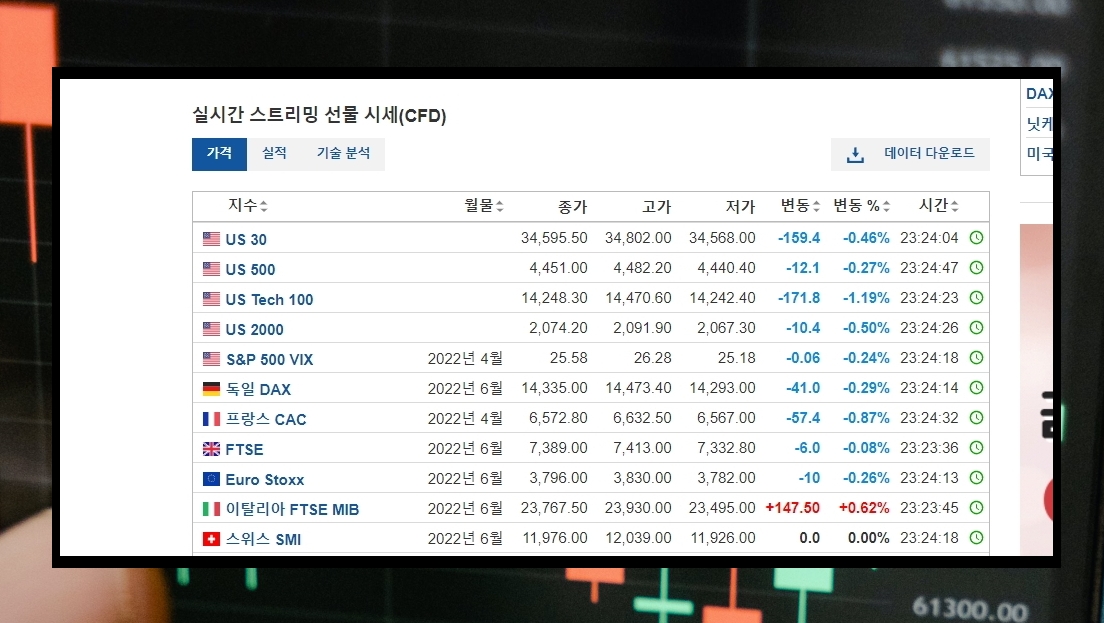This screenshot has height=623, width=1104.
Task: Click the clock icon in US 2000 row
Action: (x=976, y=327)
